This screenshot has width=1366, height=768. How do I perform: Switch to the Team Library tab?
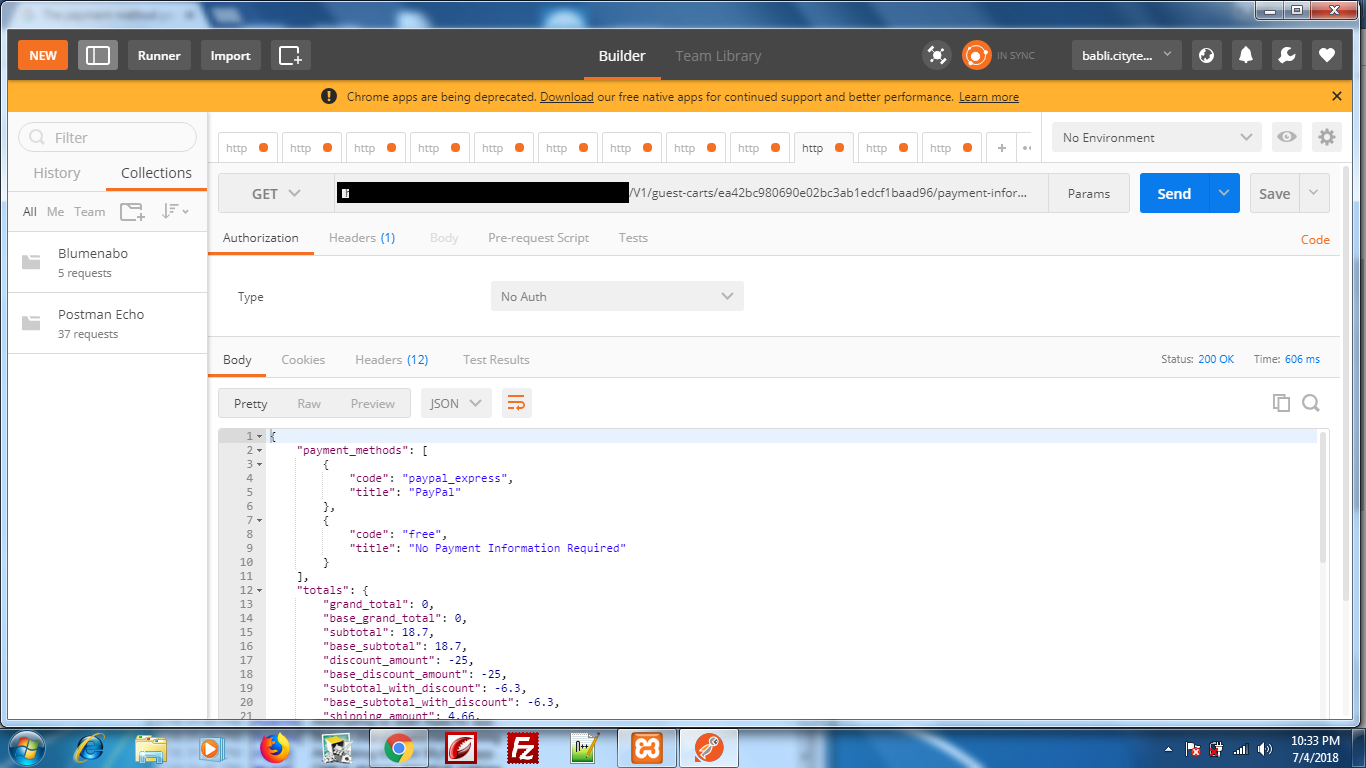[x=718, y=55]
